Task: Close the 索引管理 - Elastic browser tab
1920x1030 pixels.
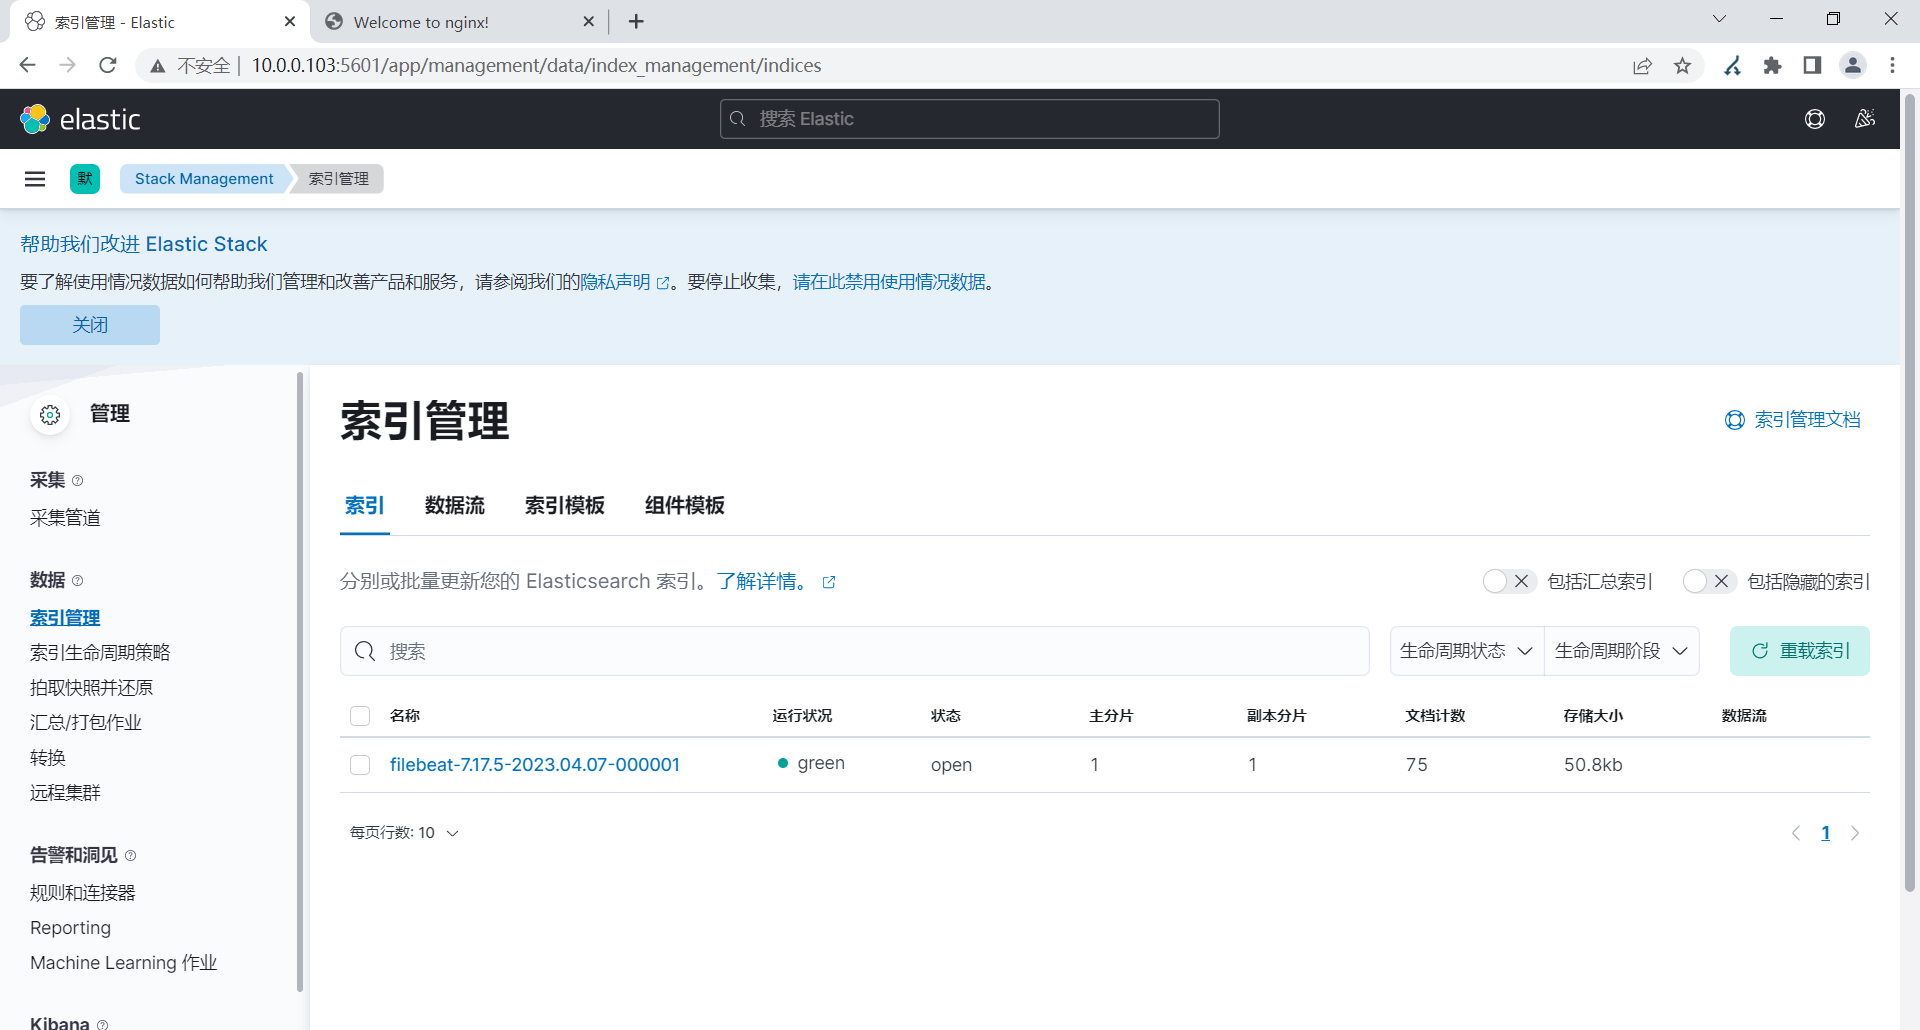Action: click(290, 21)
